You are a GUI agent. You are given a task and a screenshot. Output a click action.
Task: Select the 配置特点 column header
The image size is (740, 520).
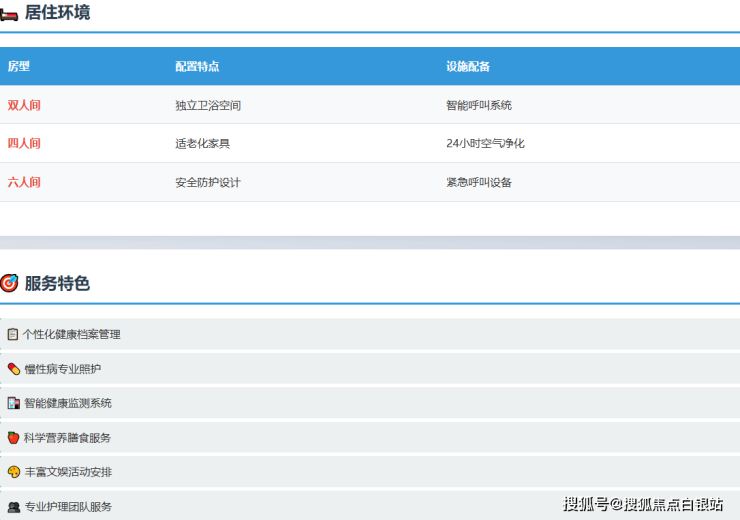197,66
